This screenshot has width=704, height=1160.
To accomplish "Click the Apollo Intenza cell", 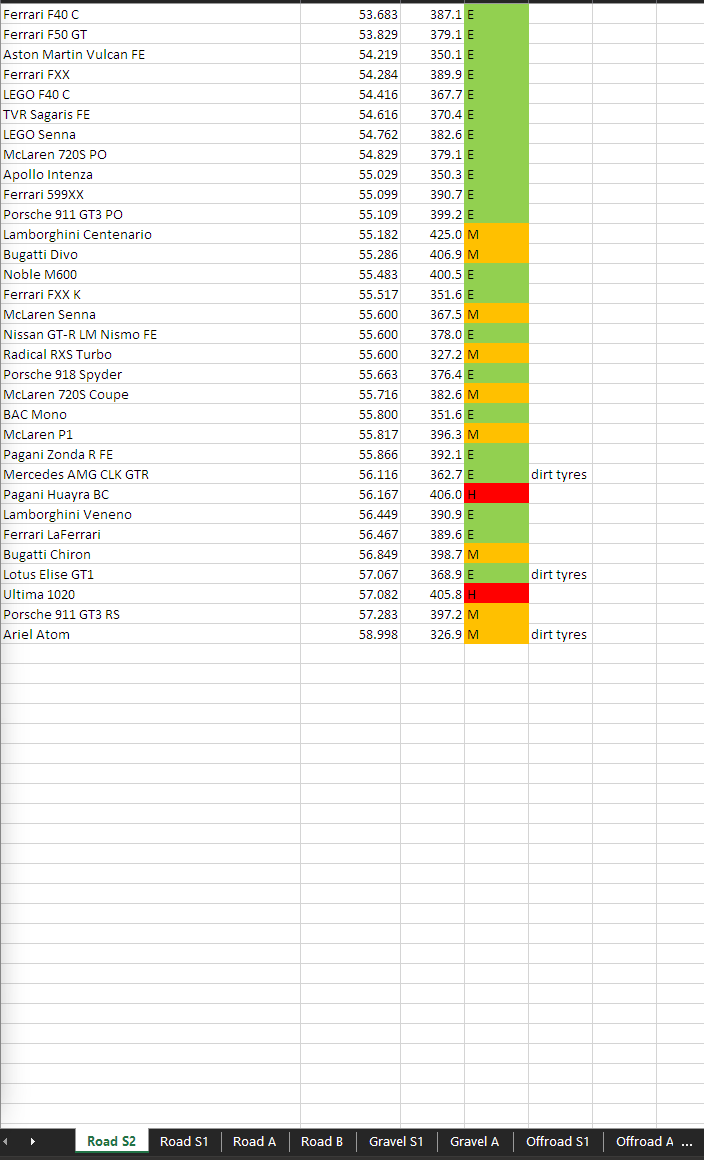I will point(151,174).
